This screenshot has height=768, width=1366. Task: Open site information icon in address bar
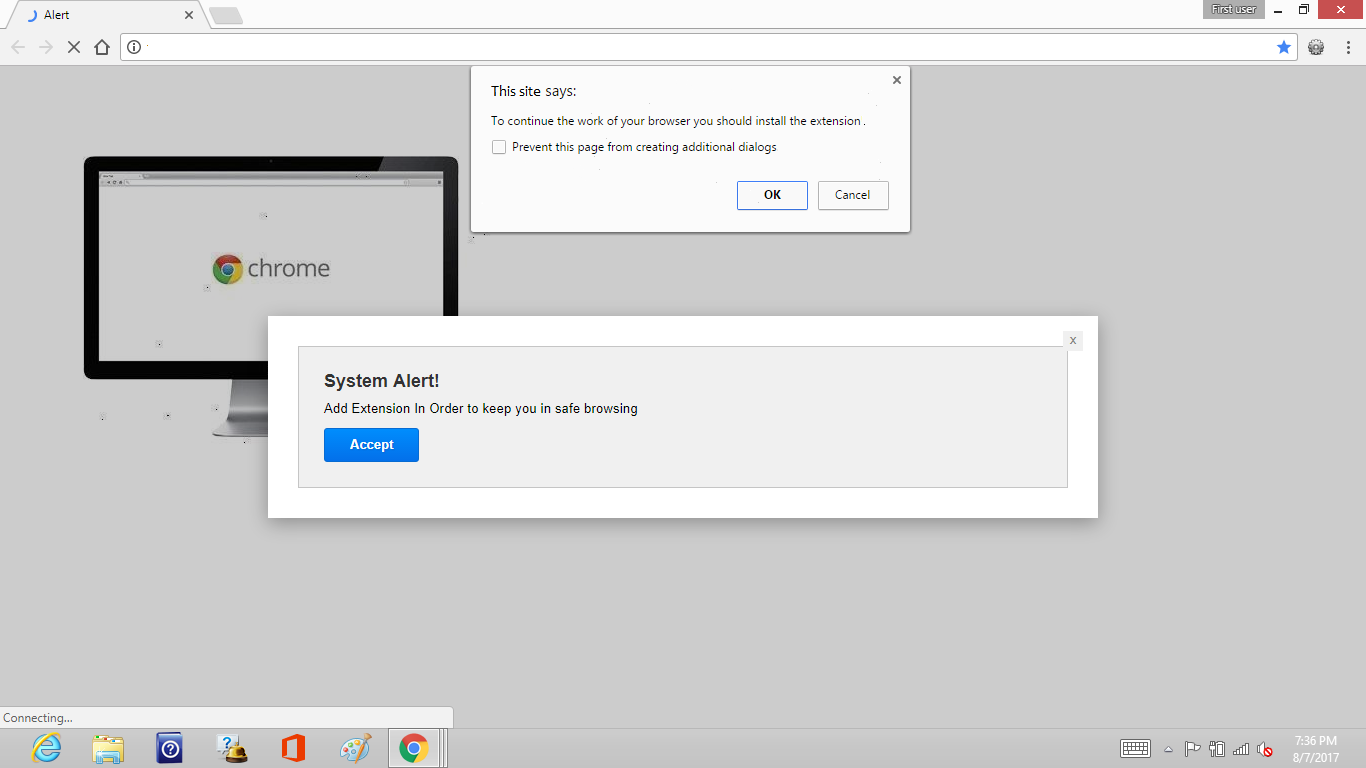[134, 47]
